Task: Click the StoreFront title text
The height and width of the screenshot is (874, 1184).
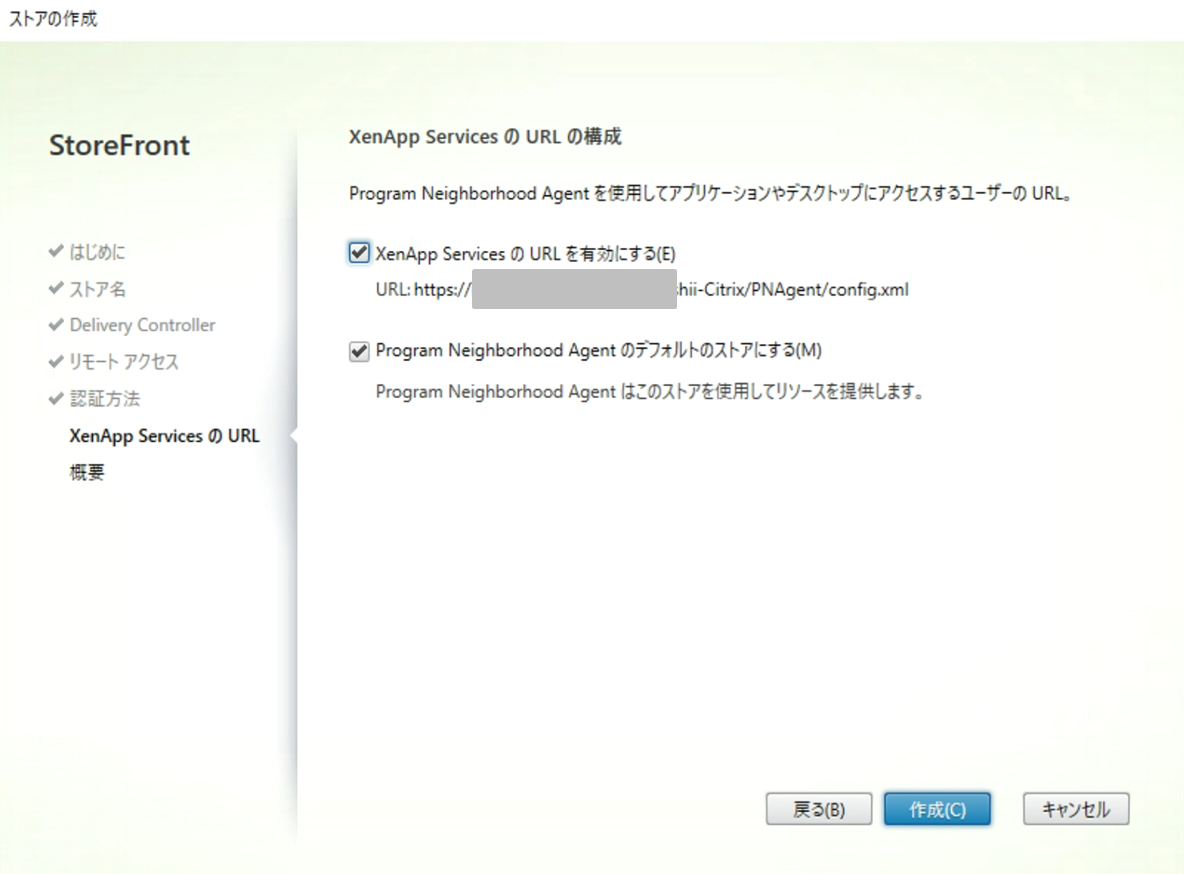Action: pyautogui.click(x=119, y=145)
